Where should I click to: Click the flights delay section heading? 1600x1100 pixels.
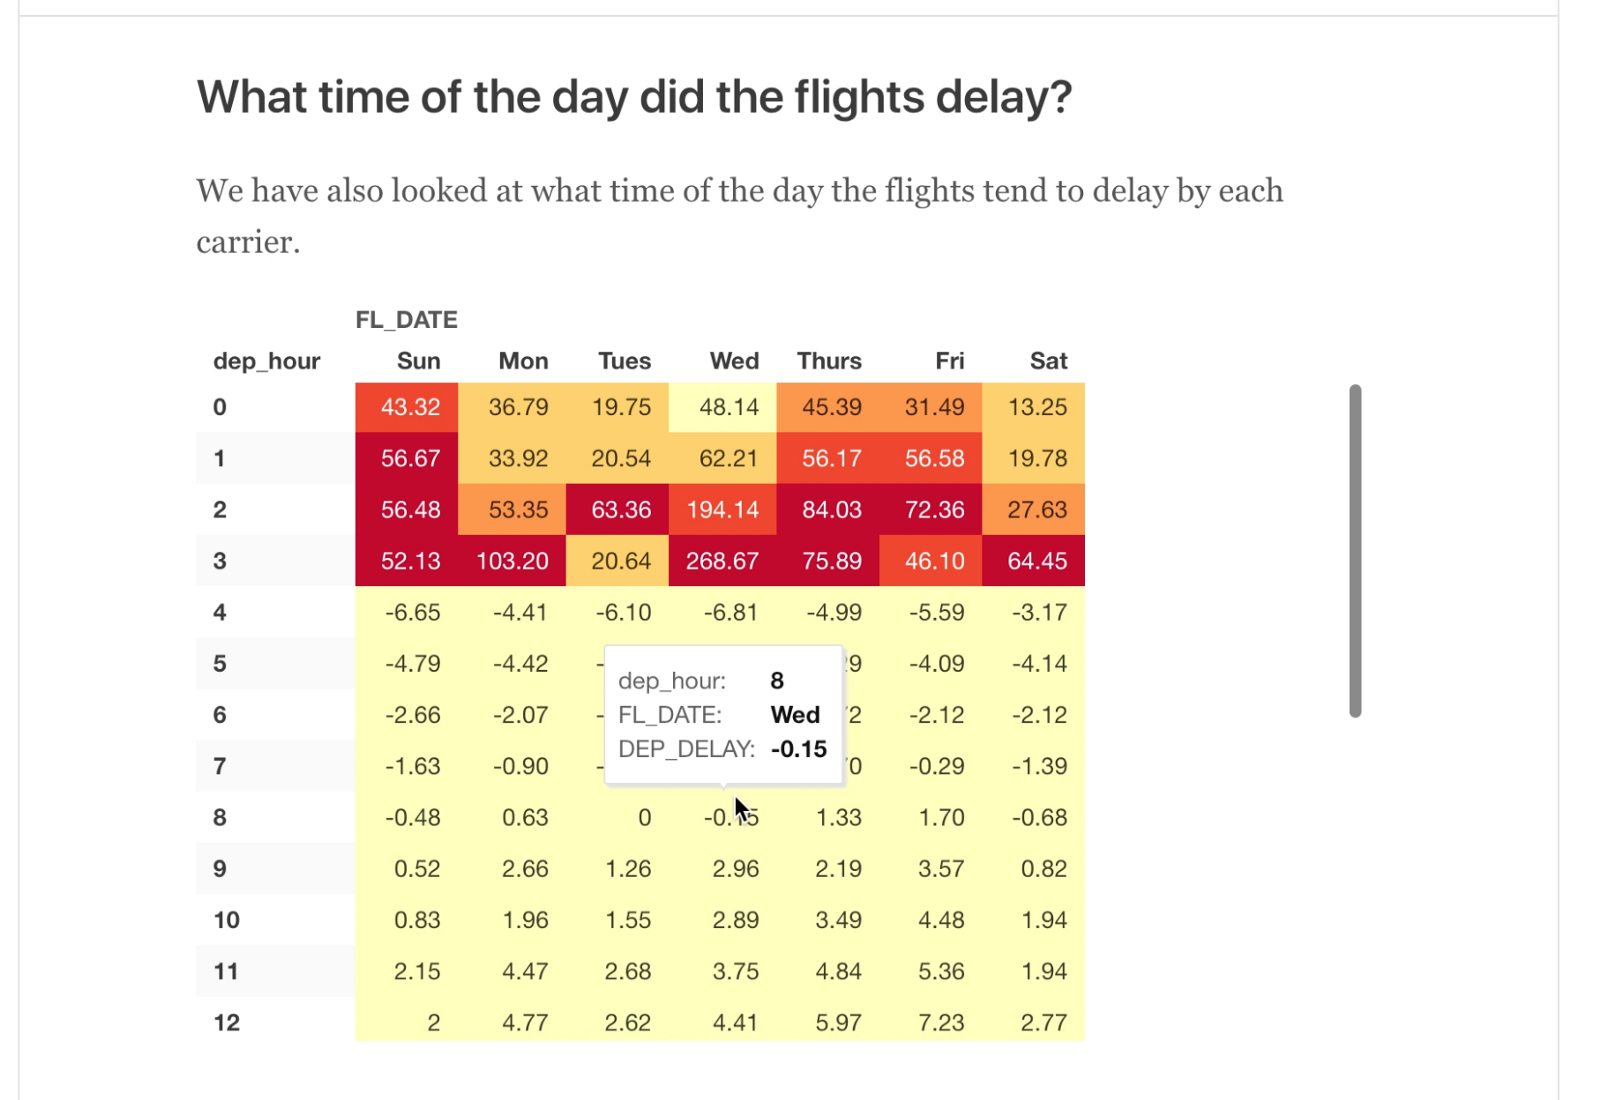click(x=634, y=97)
